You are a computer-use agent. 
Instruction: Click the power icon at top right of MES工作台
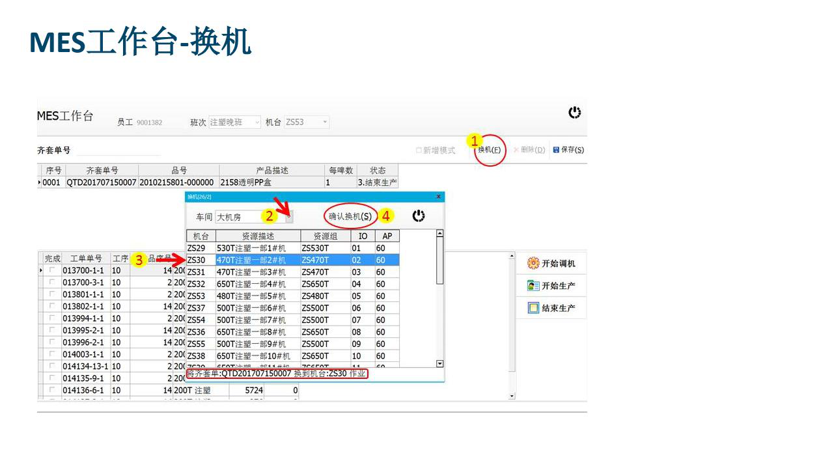(x=574, y=113)
